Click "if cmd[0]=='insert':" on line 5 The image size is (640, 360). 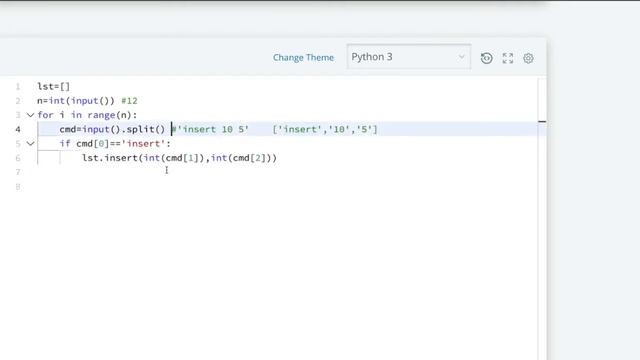[x=115, y=144]
